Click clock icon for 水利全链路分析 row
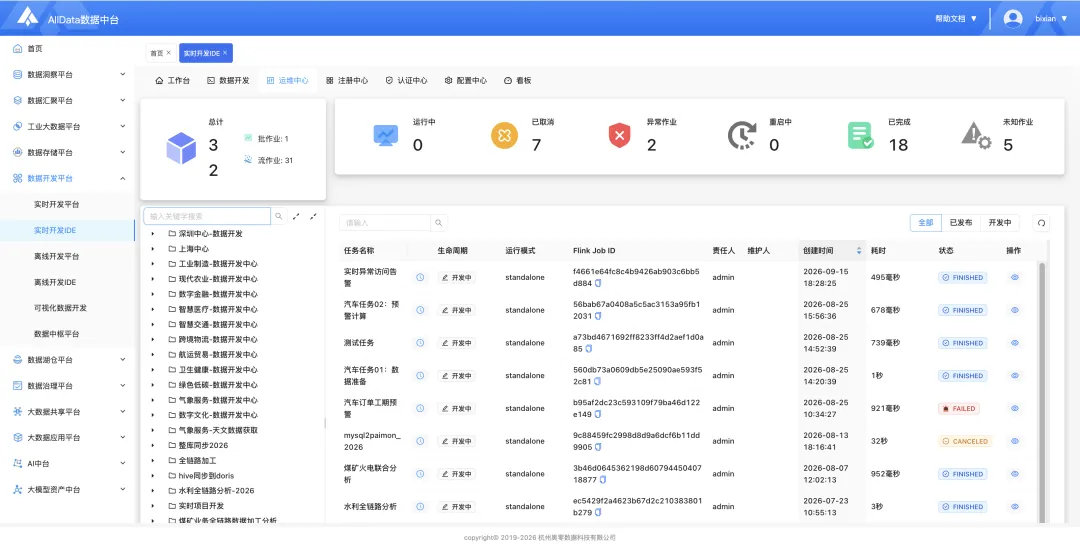The image size is (1080, 549). tap(420, 506)
